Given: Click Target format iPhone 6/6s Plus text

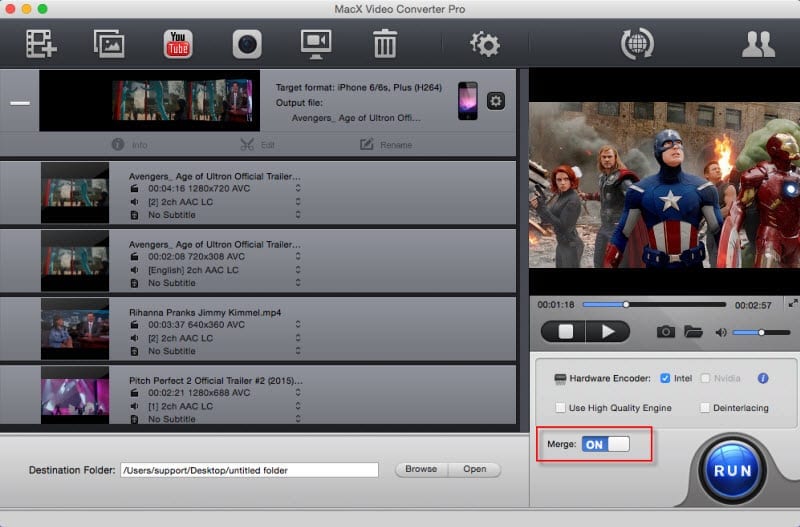Looking at the screenshot, I should [x=359, y=87].
